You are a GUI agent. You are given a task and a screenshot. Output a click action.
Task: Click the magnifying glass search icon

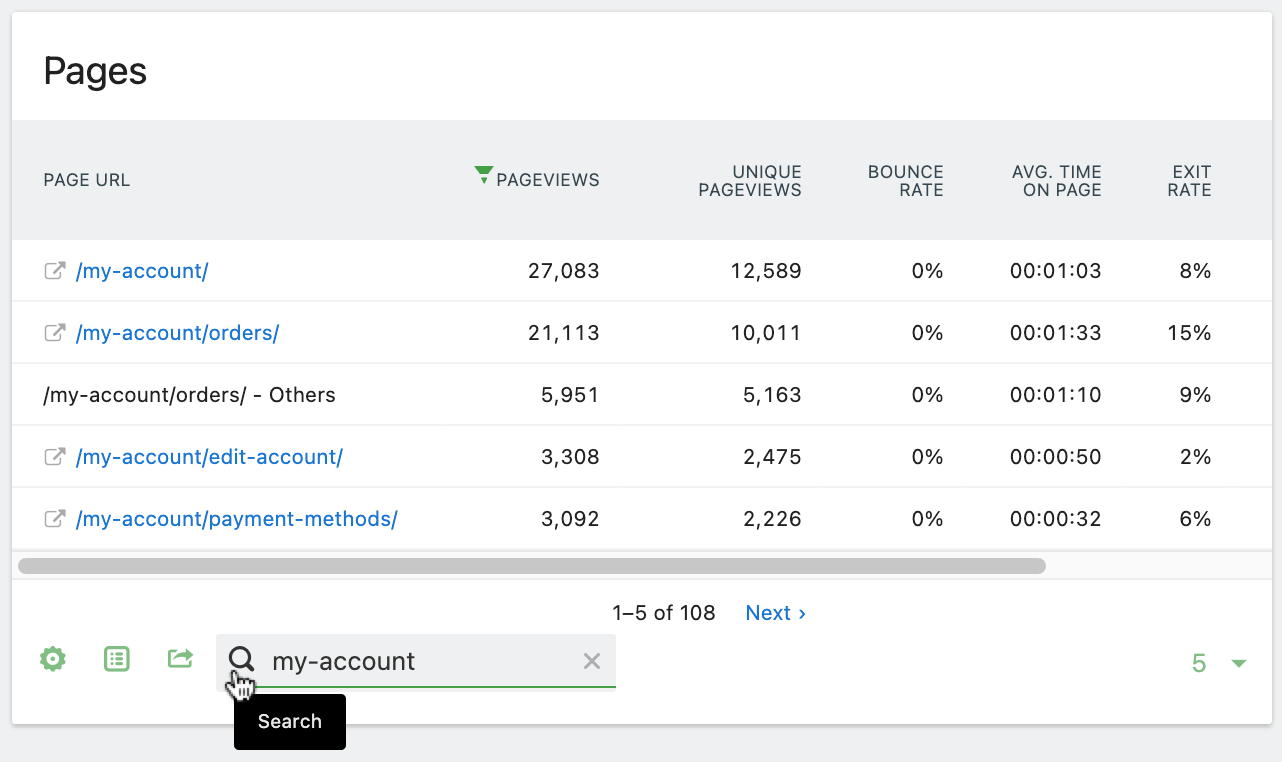pyautogui.click(x=241, y=659)
